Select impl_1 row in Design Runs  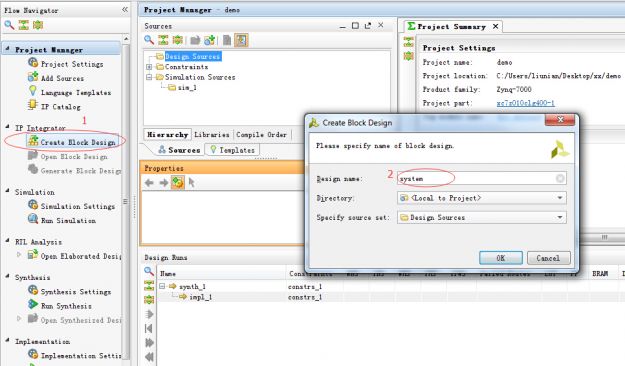[x=201, y=297]
